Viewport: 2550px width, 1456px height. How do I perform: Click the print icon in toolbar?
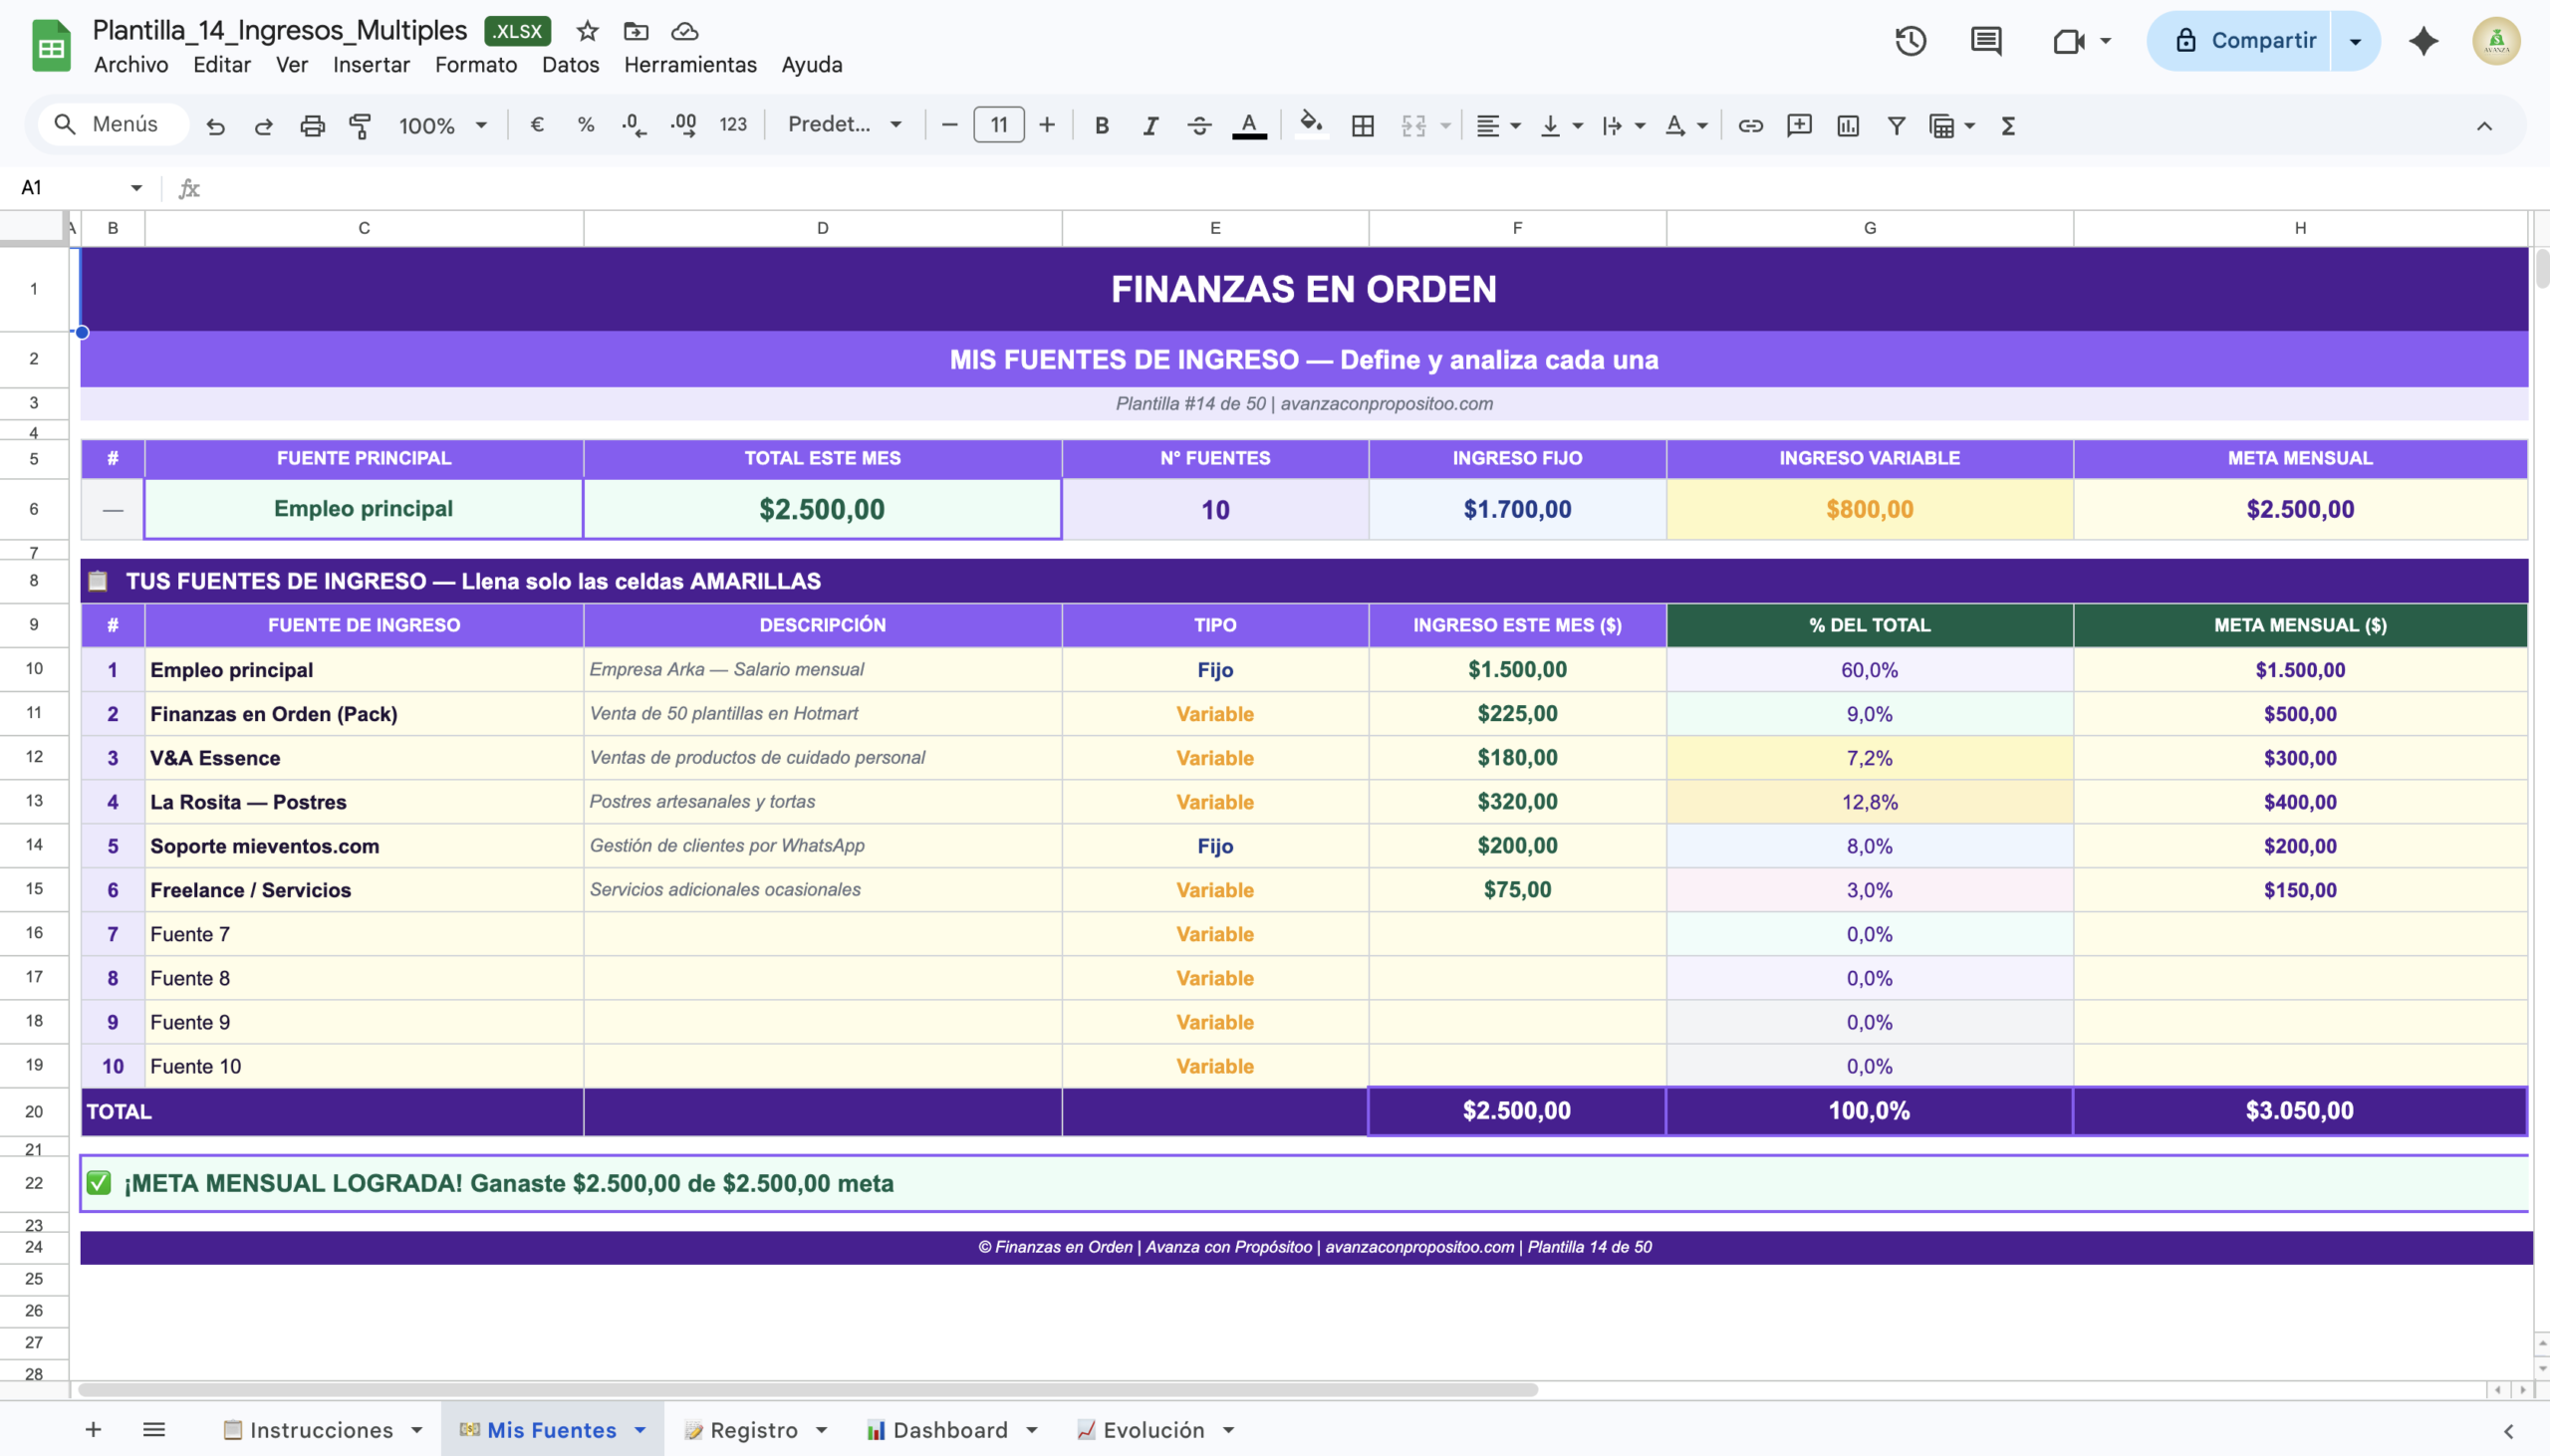point(312,125)
